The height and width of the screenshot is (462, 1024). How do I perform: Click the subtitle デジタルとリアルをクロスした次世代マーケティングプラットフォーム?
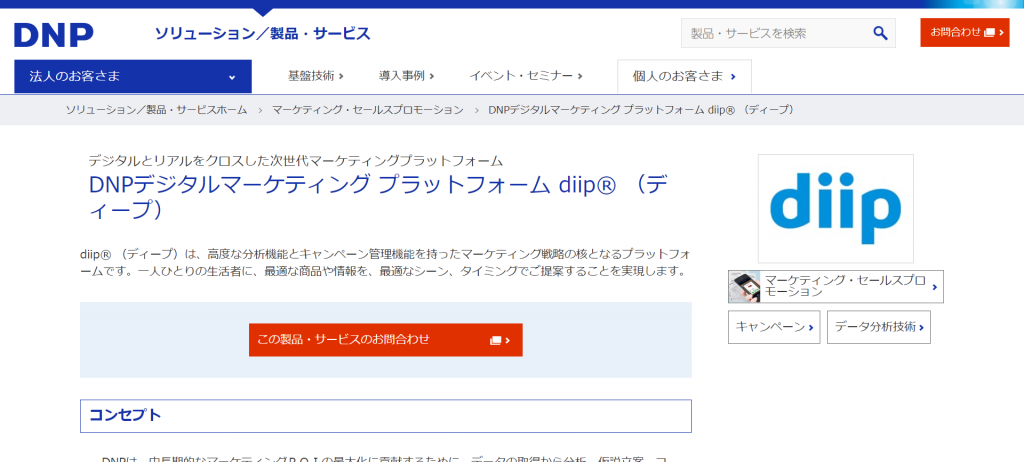tap(296, 160)
